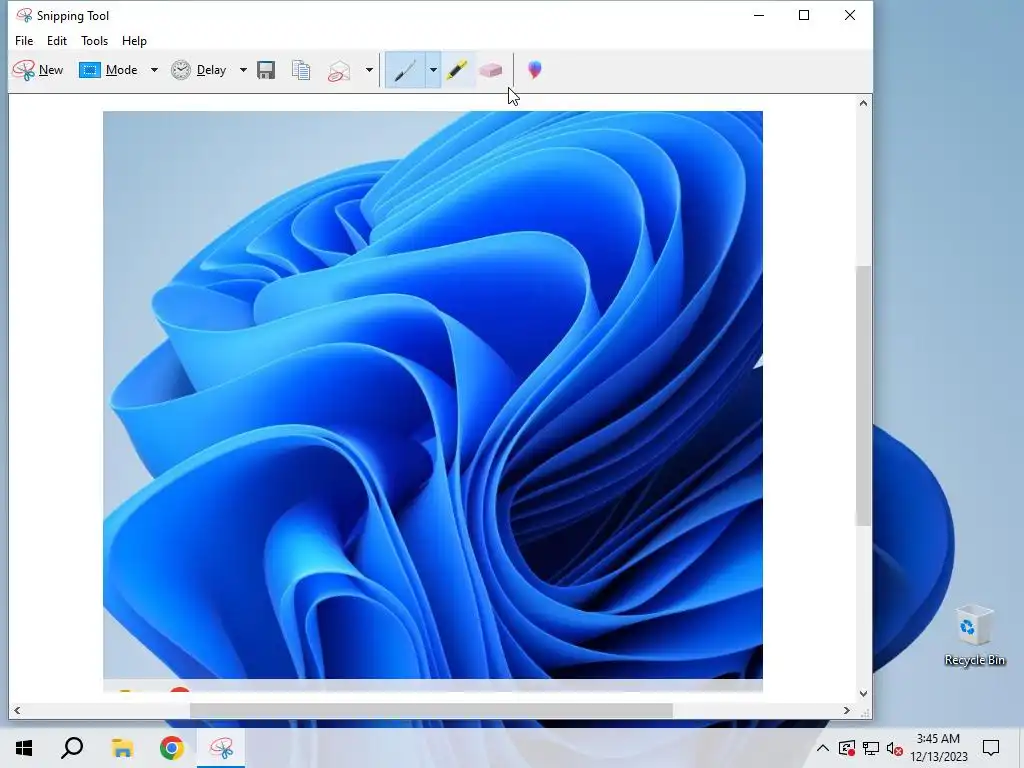
Task: Open taskbar Search magnifier
Action: point(72,748)
